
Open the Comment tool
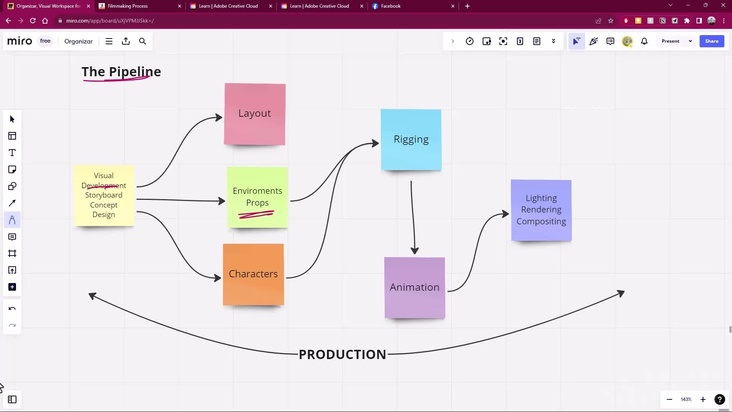12,237
